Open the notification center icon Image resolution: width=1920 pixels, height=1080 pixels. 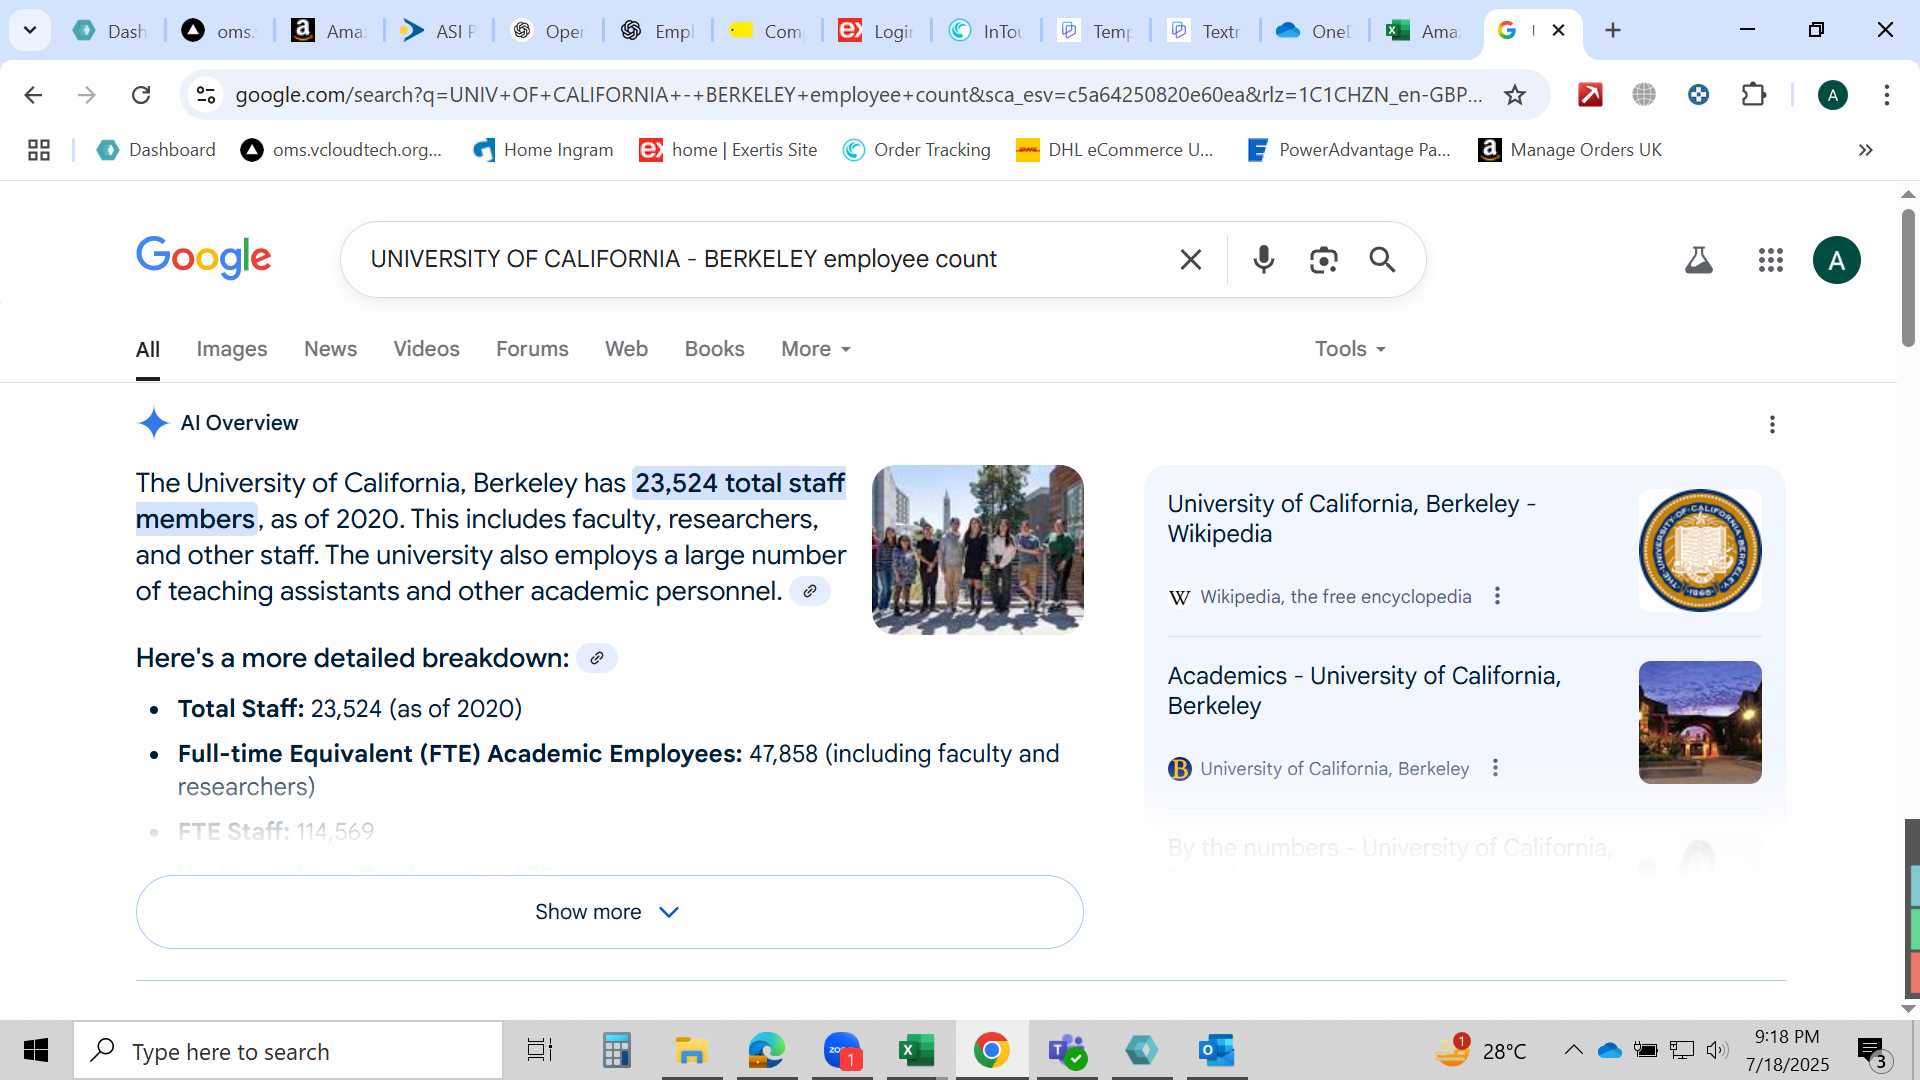click(1874, 1051)
